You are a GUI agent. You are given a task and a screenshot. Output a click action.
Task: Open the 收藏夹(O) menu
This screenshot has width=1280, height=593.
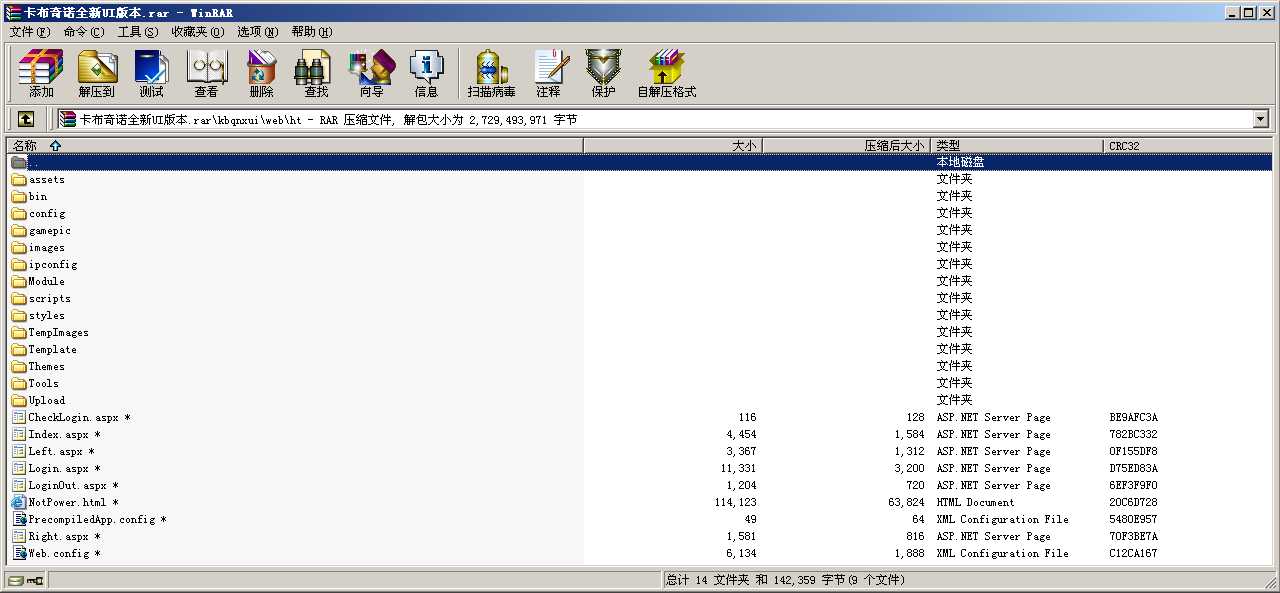point(197,32)
